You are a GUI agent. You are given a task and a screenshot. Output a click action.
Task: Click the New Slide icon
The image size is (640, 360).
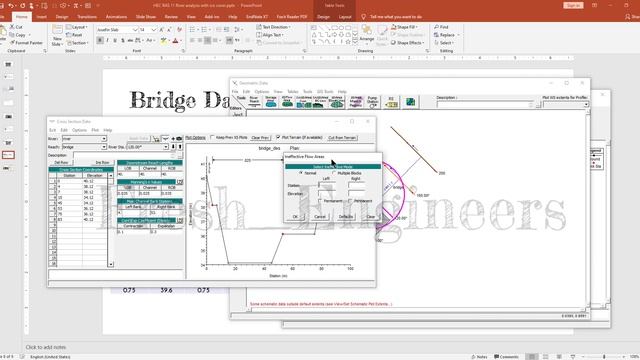[57, 30]
